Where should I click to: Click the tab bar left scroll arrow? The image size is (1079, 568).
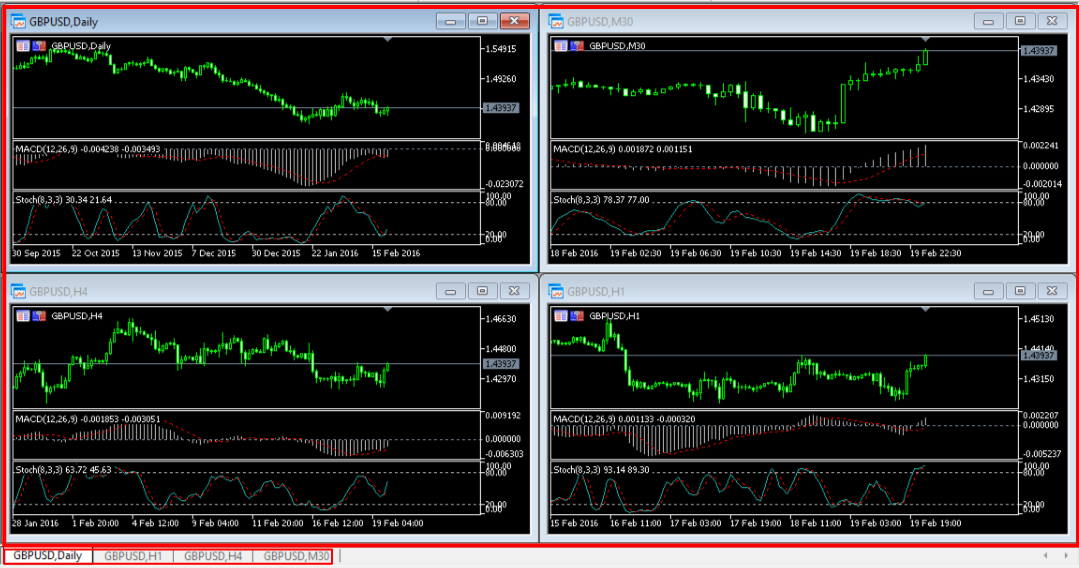(1045, 556)
